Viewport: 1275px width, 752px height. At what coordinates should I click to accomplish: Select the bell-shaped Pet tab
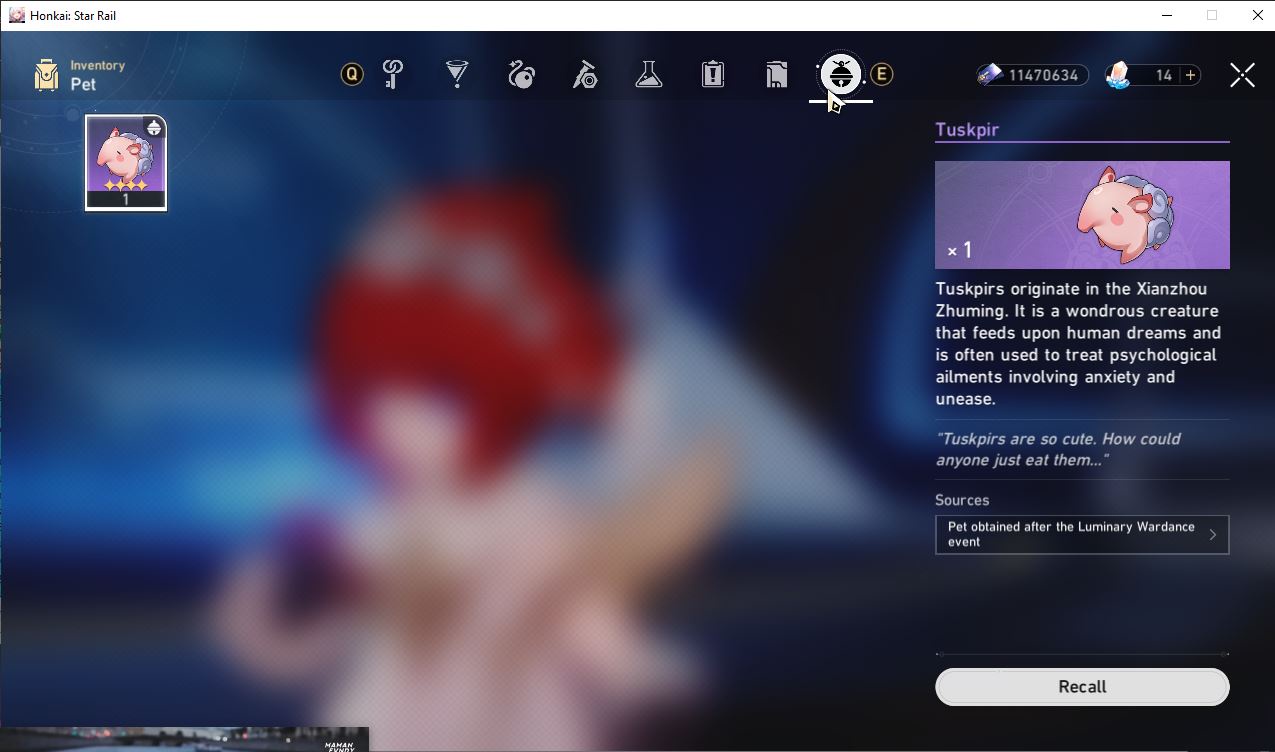840,74
